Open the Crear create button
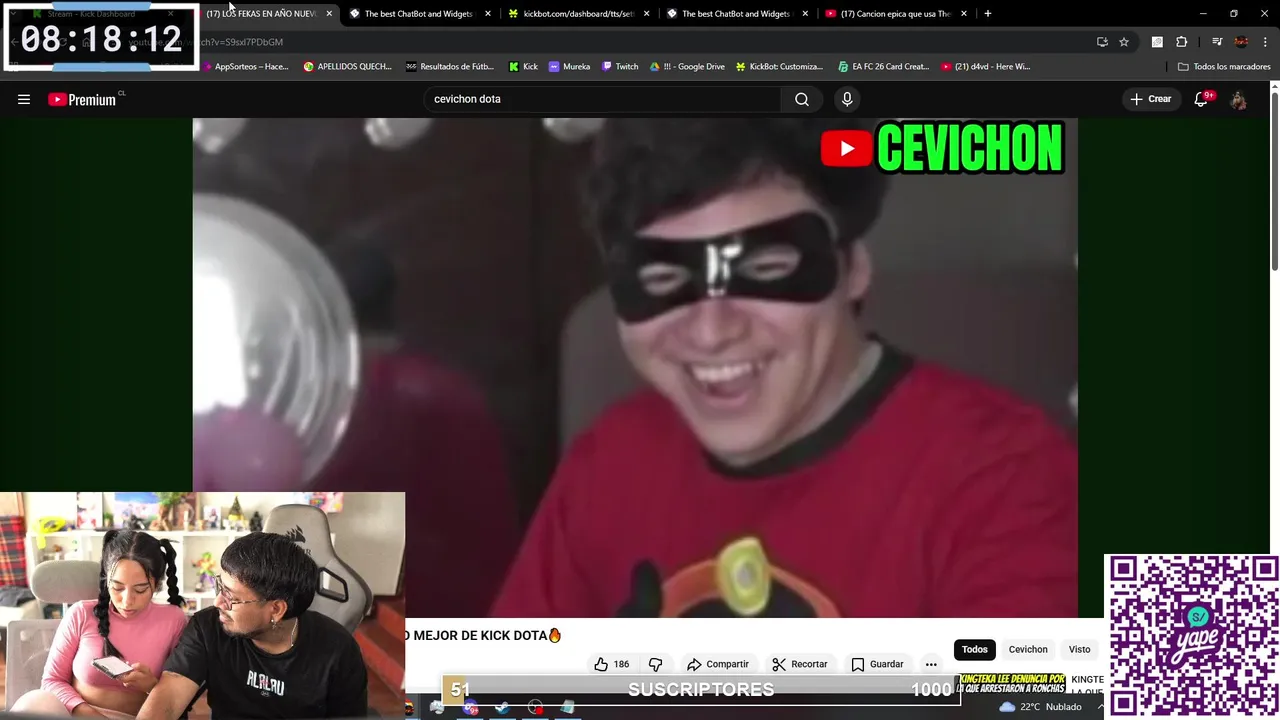The width and height of the screenshot is (1280, 720). tap(1150, 99)
